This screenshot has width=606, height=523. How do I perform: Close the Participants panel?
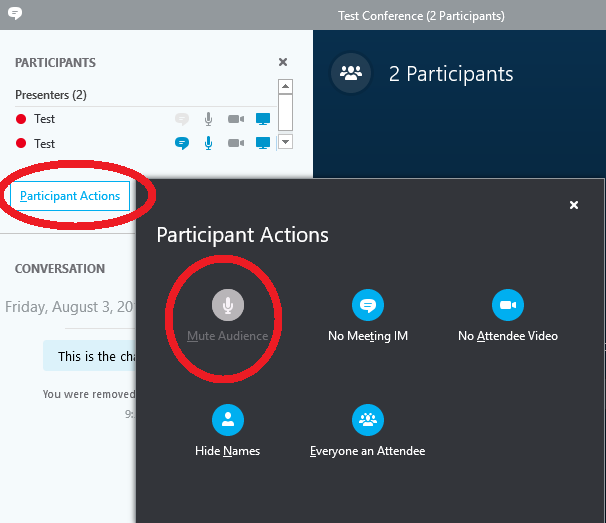(x=283, y=62)
